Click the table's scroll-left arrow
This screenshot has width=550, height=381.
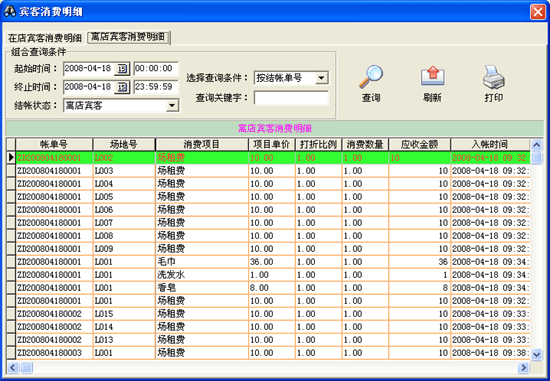(x=13, y=367)
